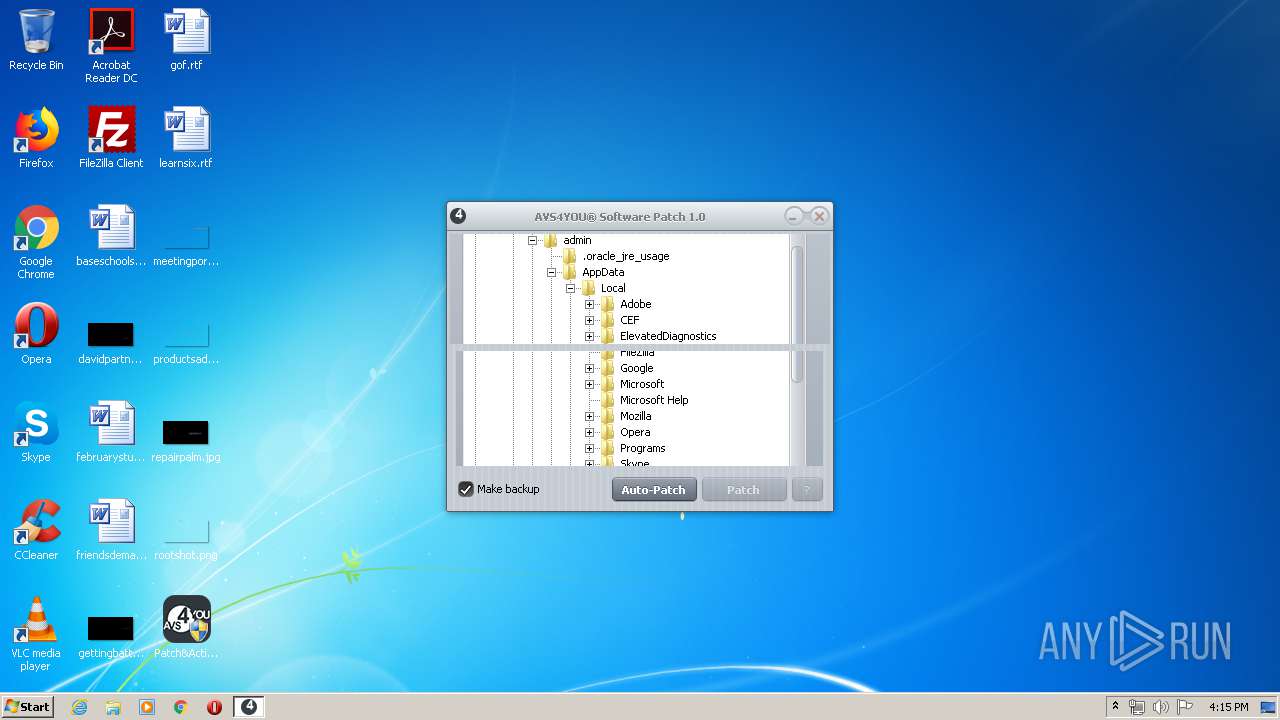1280x720 pixels.
Task: Select the Mozilla folder label
Action: point(635,416)
